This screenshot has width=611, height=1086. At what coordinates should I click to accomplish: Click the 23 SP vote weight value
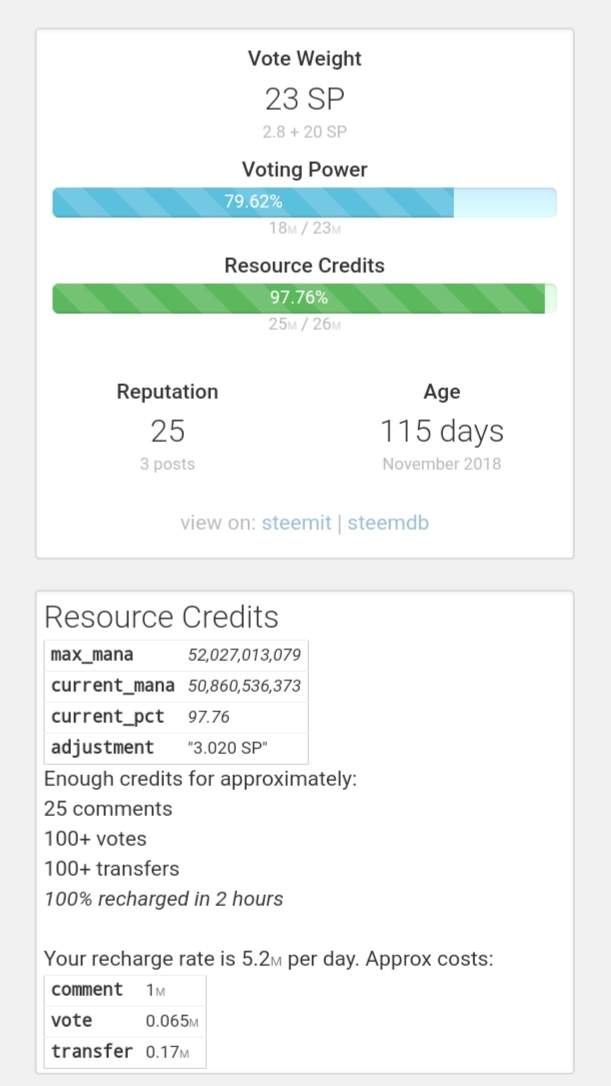pyautogui.click(x=304, y=99)
